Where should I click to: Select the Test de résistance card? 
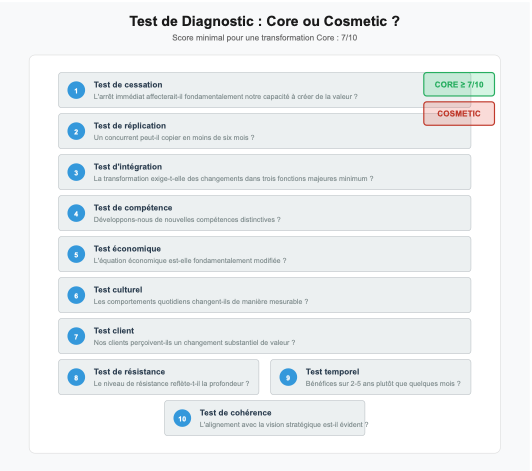(158, 377)
